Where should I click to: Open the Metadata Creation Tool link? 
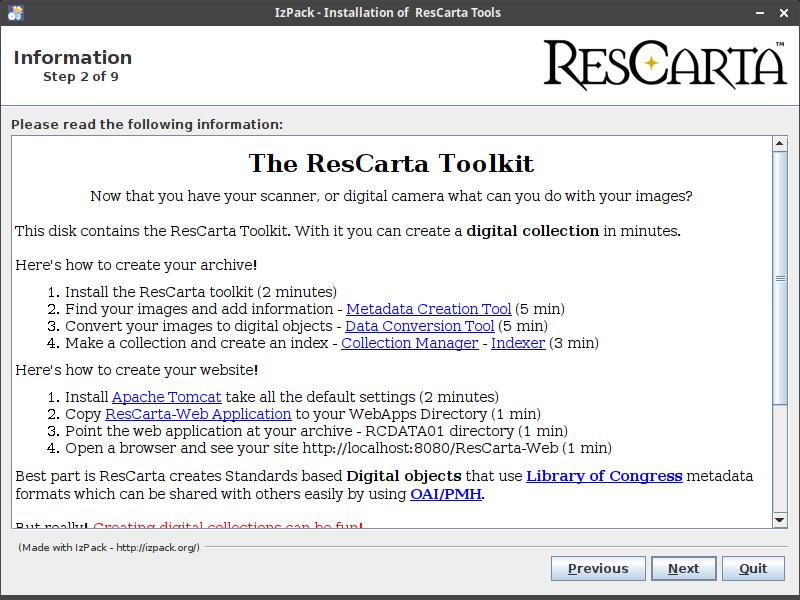[x=429, y=309]
